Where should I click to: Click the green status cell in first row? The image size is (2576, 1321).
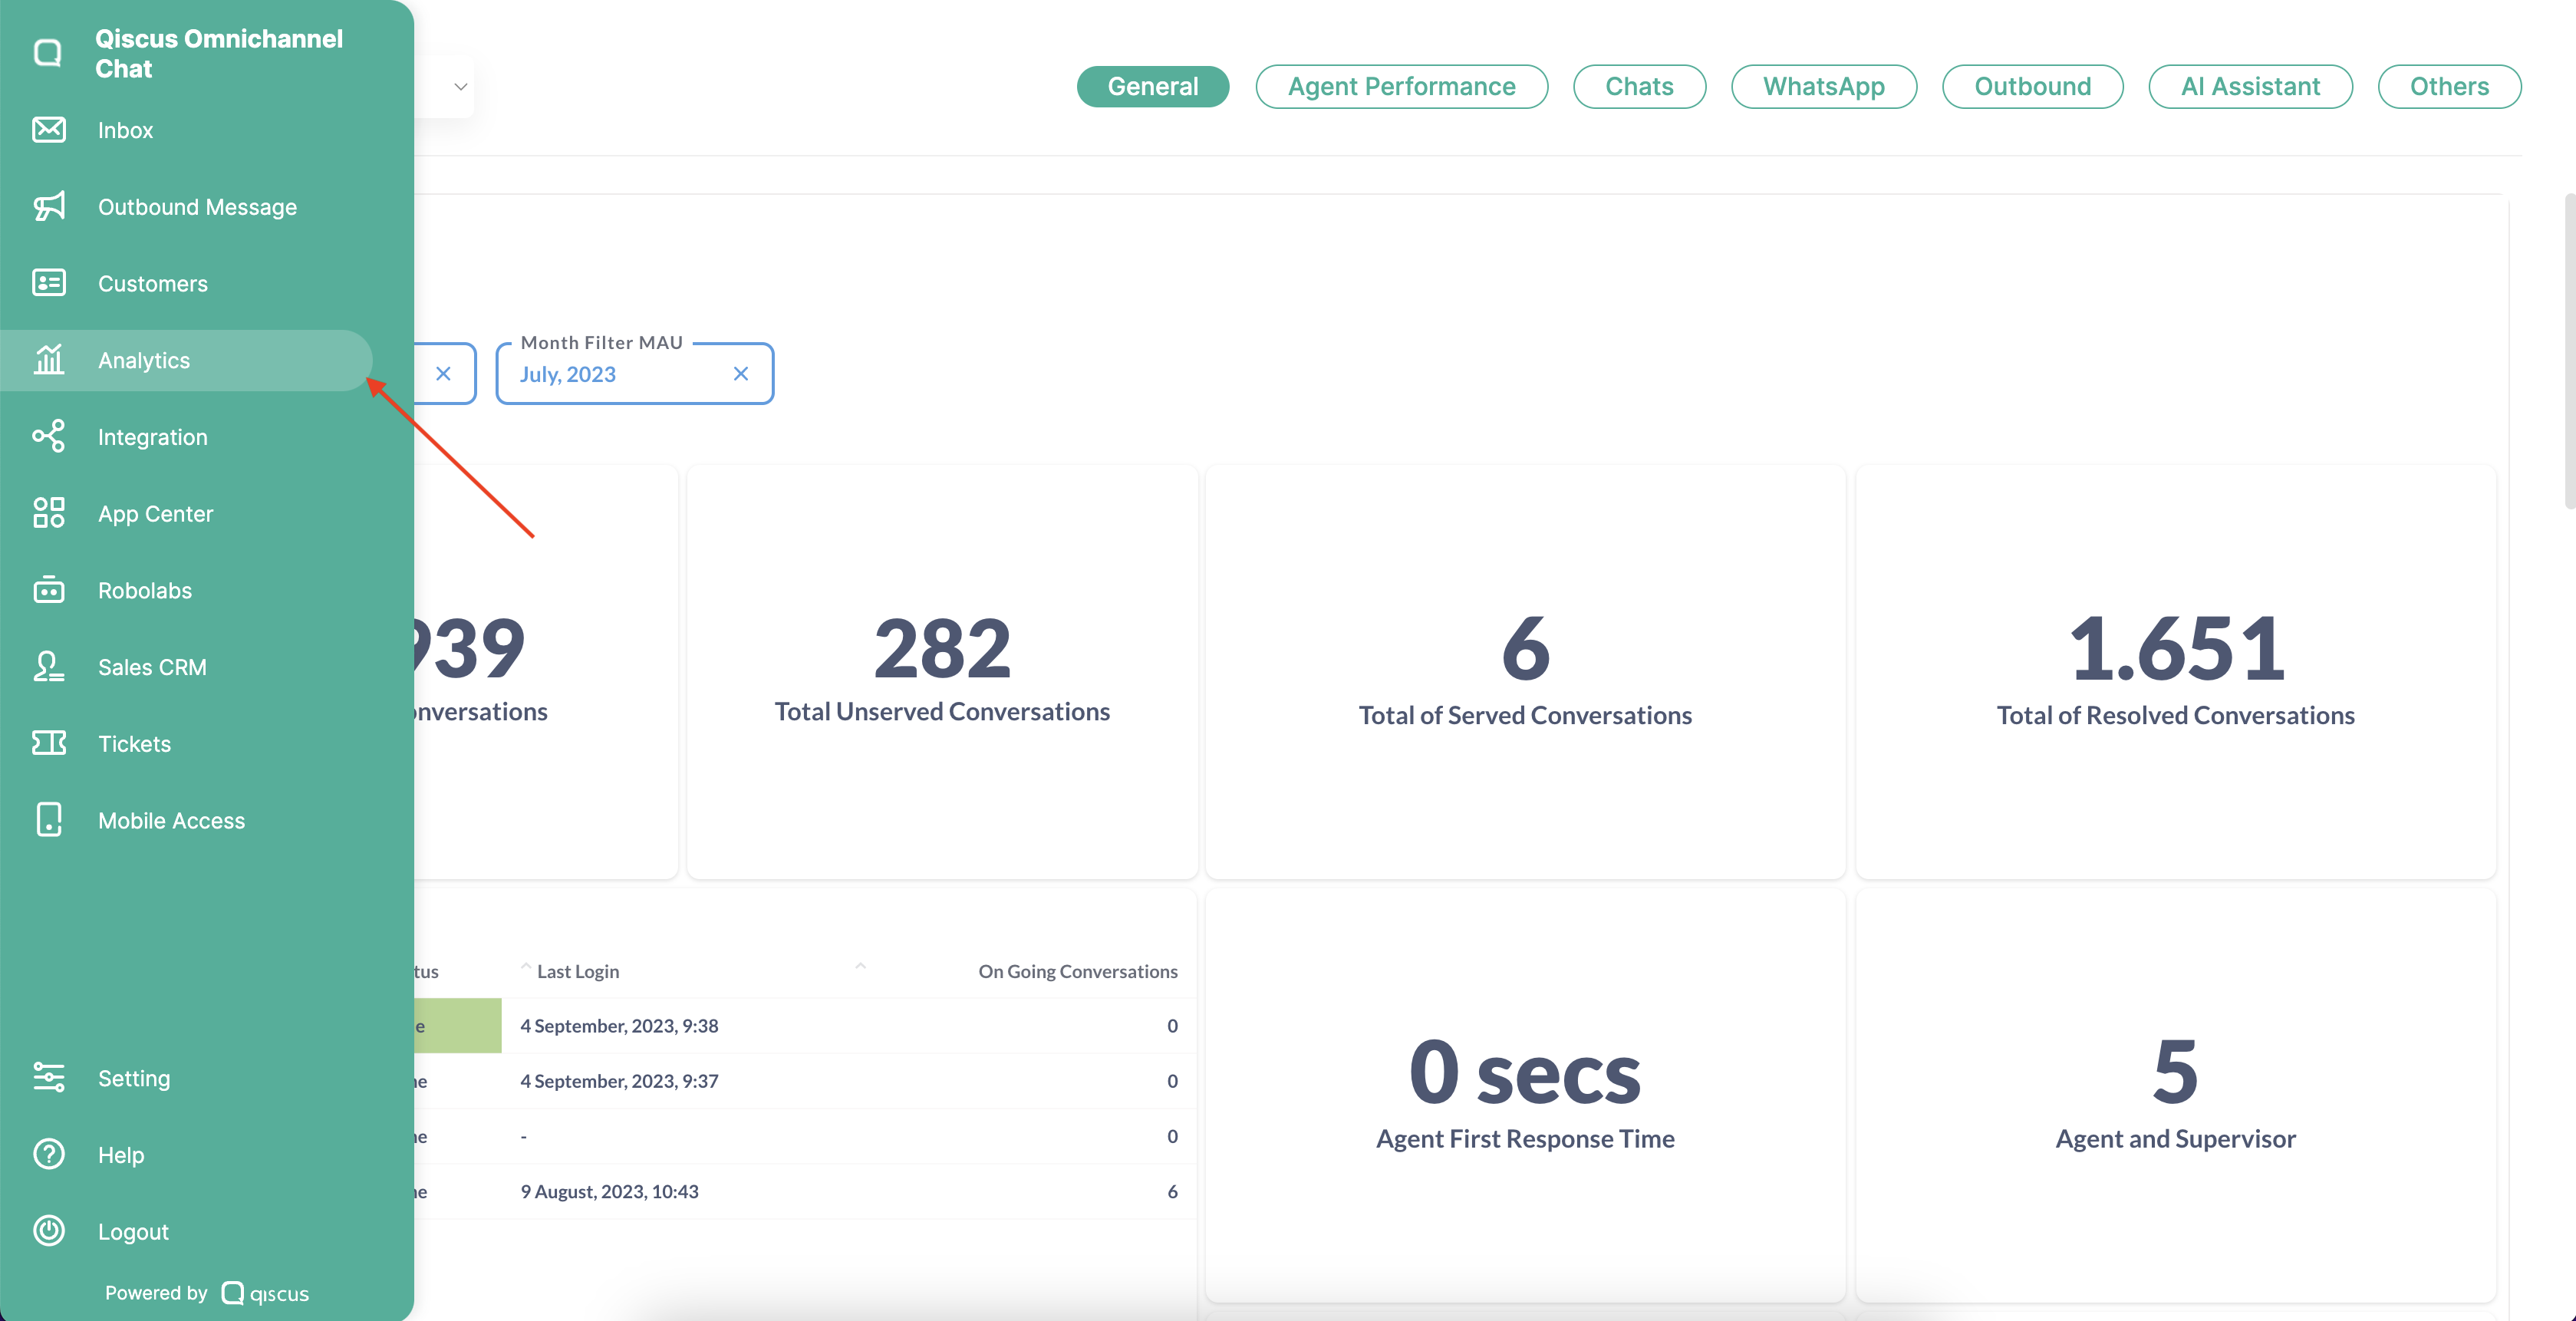point(457,1025)
